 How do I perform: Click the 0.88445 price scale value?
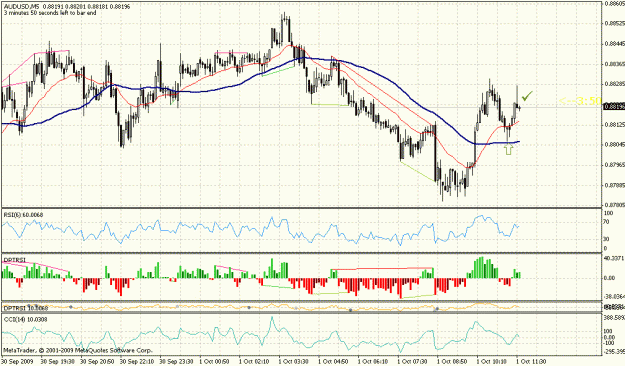point(614,44)
